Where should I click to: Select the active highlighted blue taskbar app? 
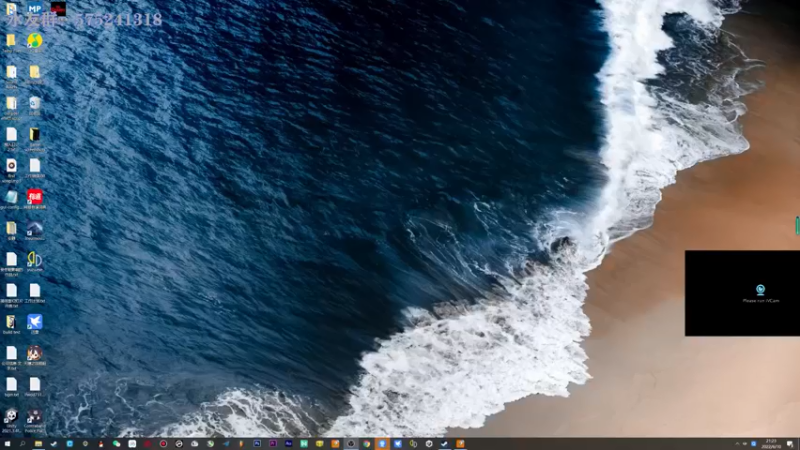point(382,444)
